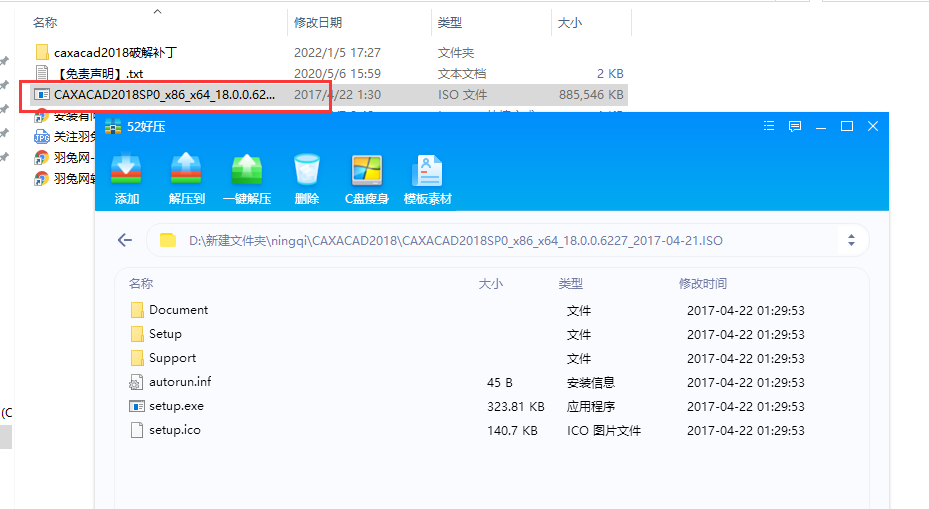
Task: Select caxacad2018破解补丁 folder icon in Explorer
Action: tap(42, 52)
